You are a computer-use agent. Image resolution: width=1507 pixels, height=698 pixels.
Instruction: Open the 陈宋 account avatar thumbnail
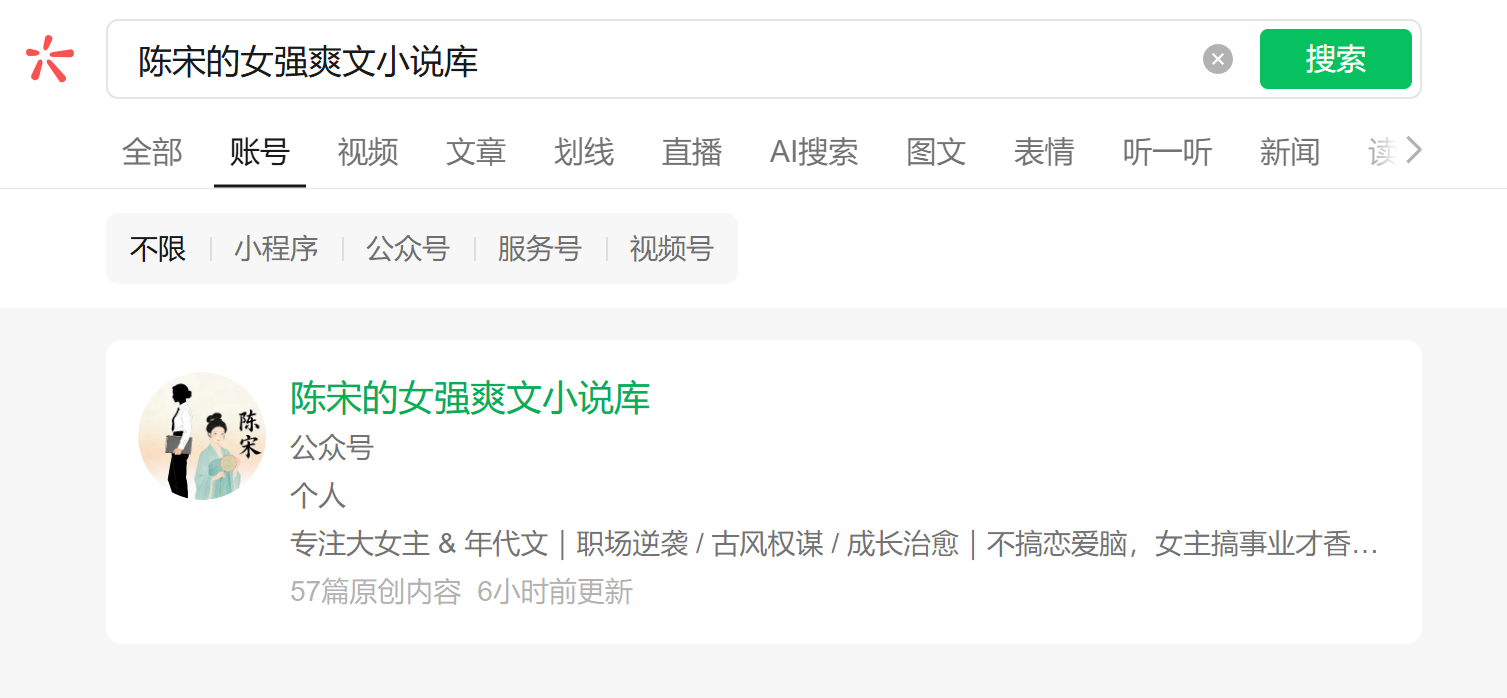[x=202, y=436]
